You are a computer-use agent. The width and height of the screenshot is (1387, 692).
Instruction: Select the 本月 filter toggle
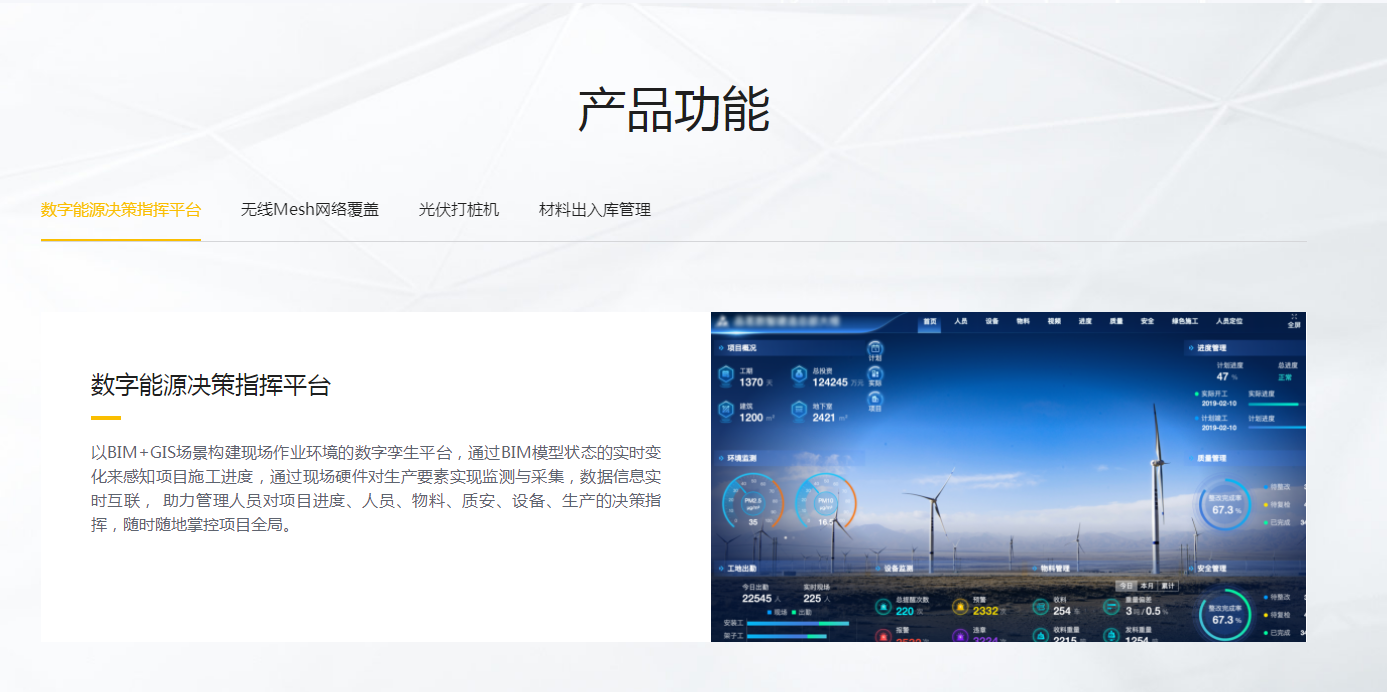pyautogui.click(x=1147, y=585)
